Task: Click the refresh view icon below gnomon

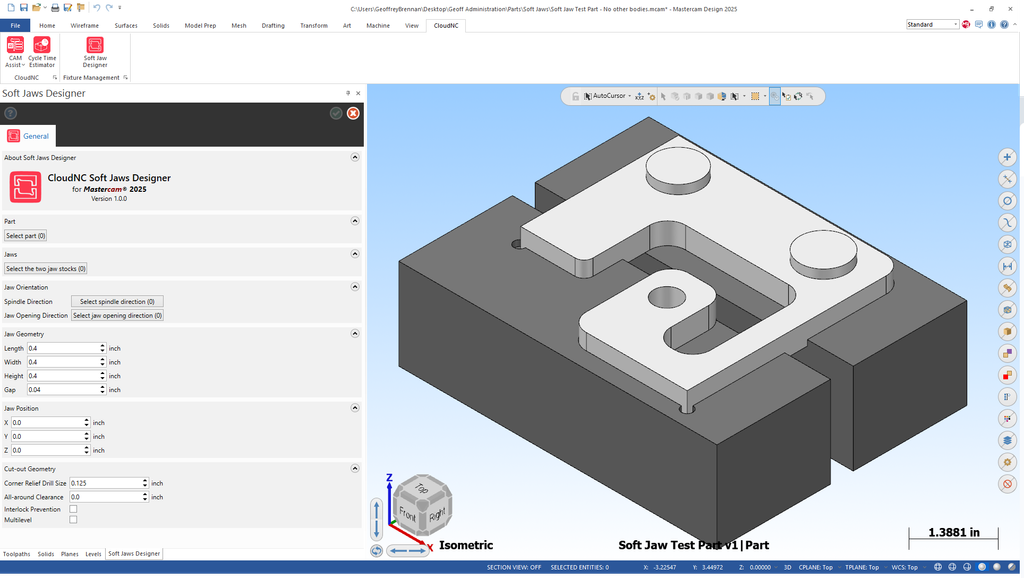Action: pyautogui.click(x=377, y=551)
